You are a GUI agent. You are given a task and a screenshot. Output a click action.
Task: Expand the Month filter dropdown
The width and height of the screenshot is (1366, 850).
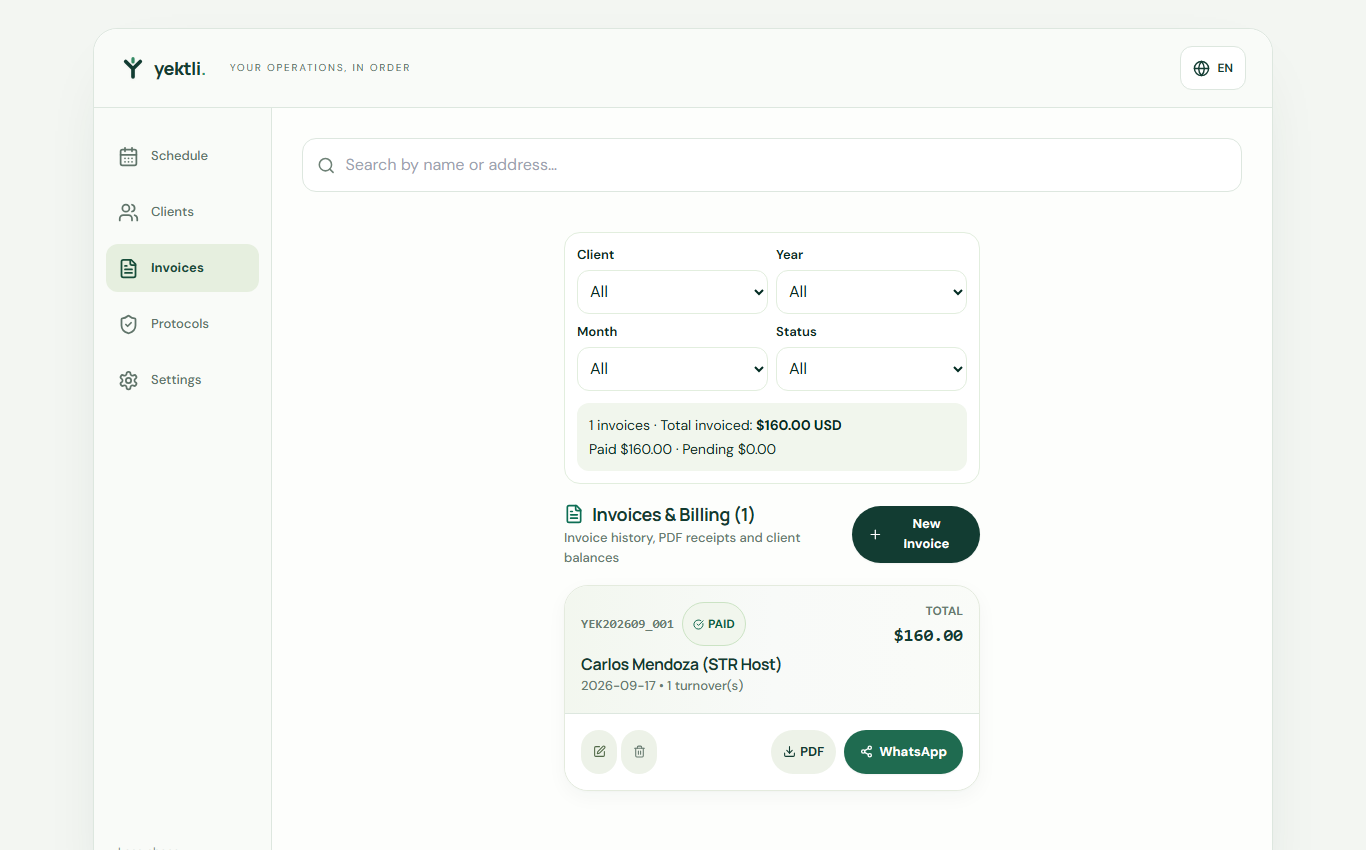672,369
